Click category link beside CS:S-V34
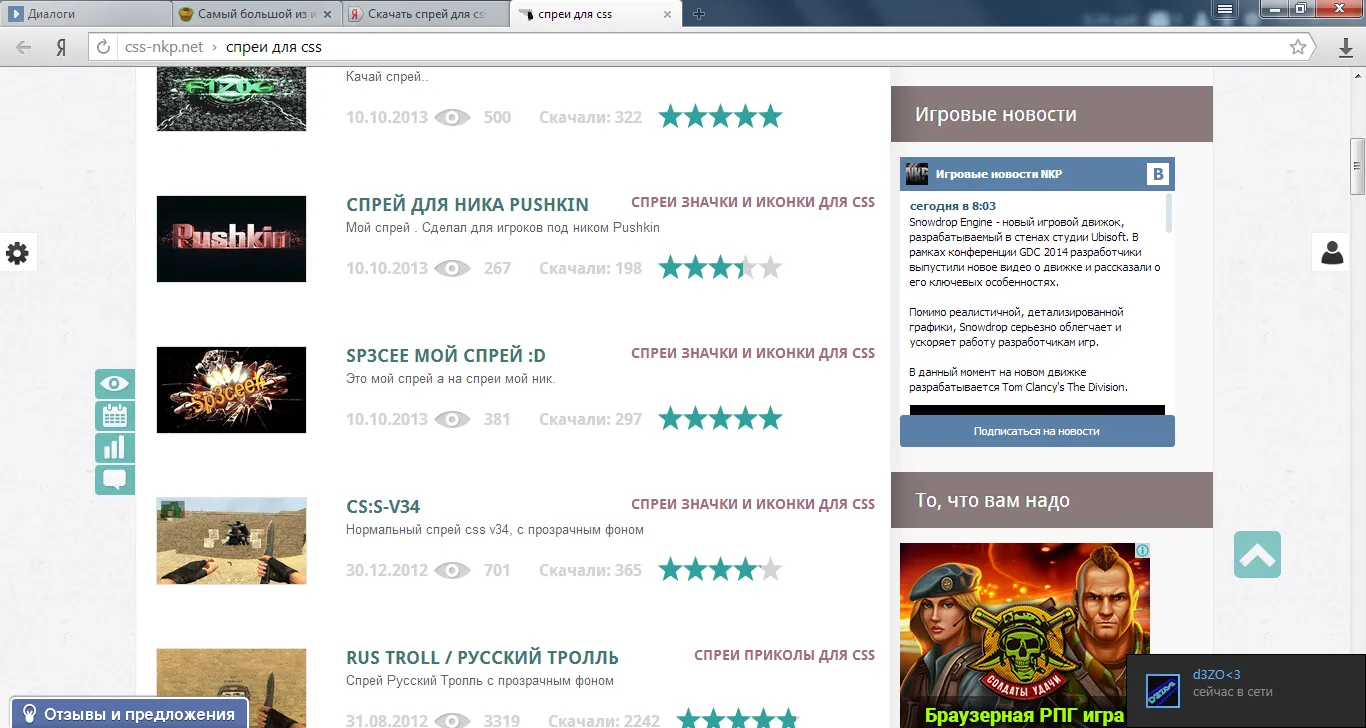Viewport: 1366px width, 728px height. click(753, 504)
